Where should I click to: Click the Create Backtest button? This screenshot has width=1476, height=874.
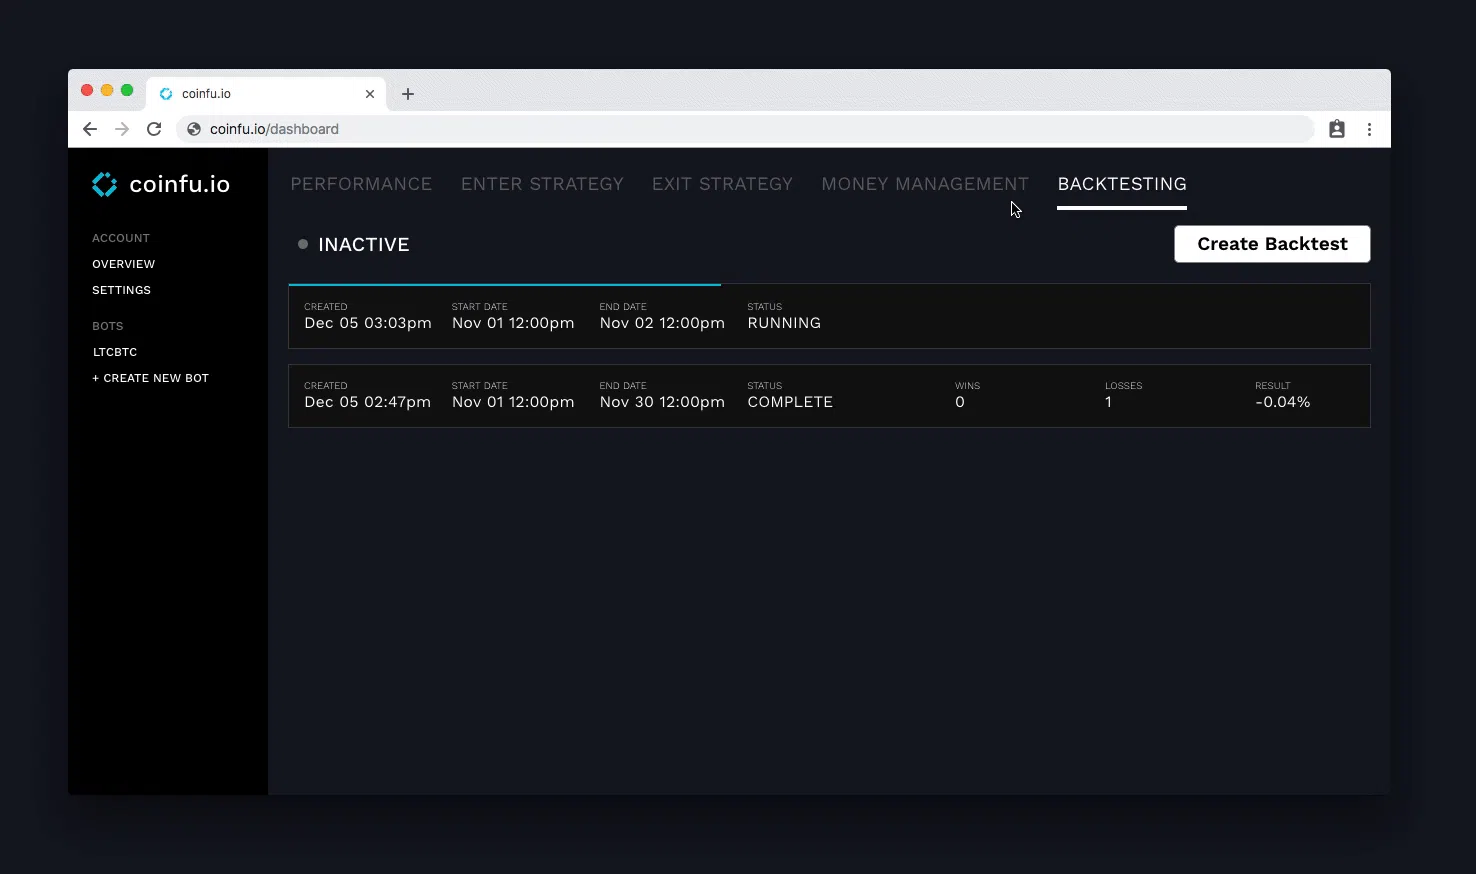pos(1272,244)
